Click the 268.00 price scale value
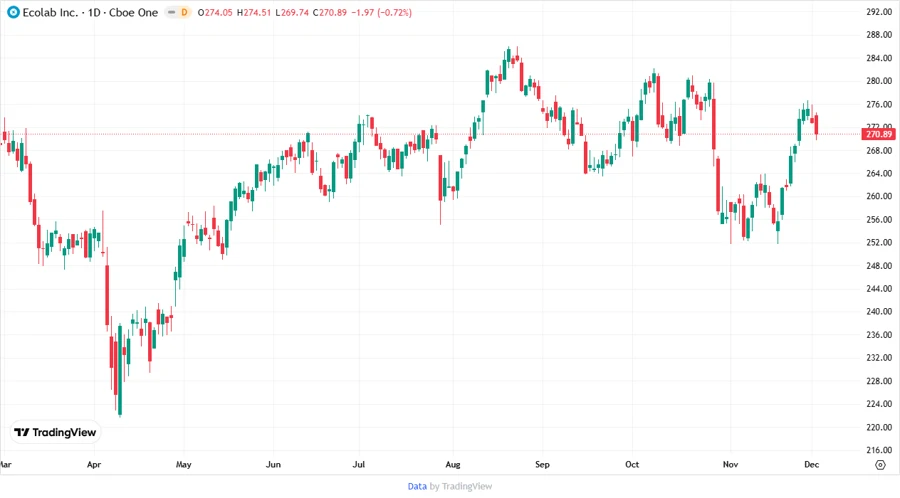900x498 pixels. [879, 150]
